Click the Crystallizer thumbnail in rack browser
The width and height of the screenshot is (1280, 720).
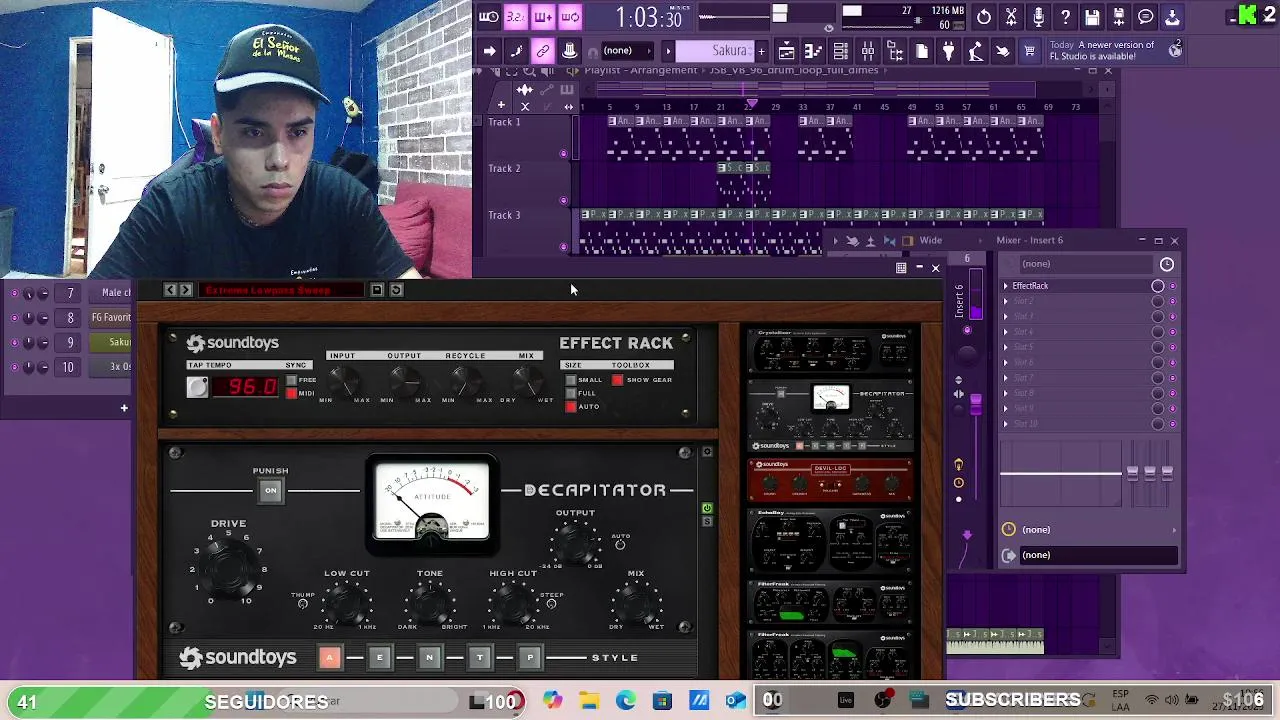point(830,351)
